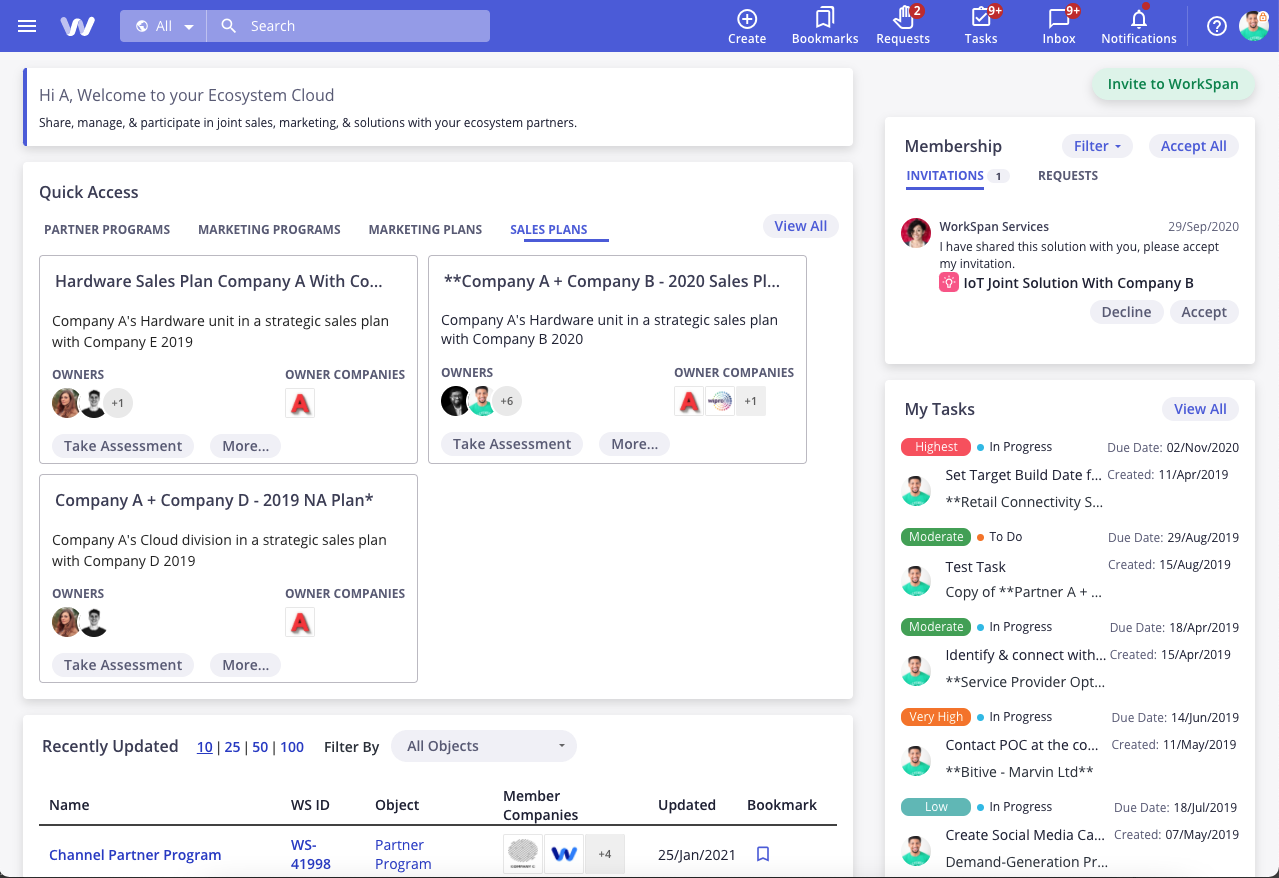
Task: Click Wipro logo in Company B card
Action: click(720, 401)
